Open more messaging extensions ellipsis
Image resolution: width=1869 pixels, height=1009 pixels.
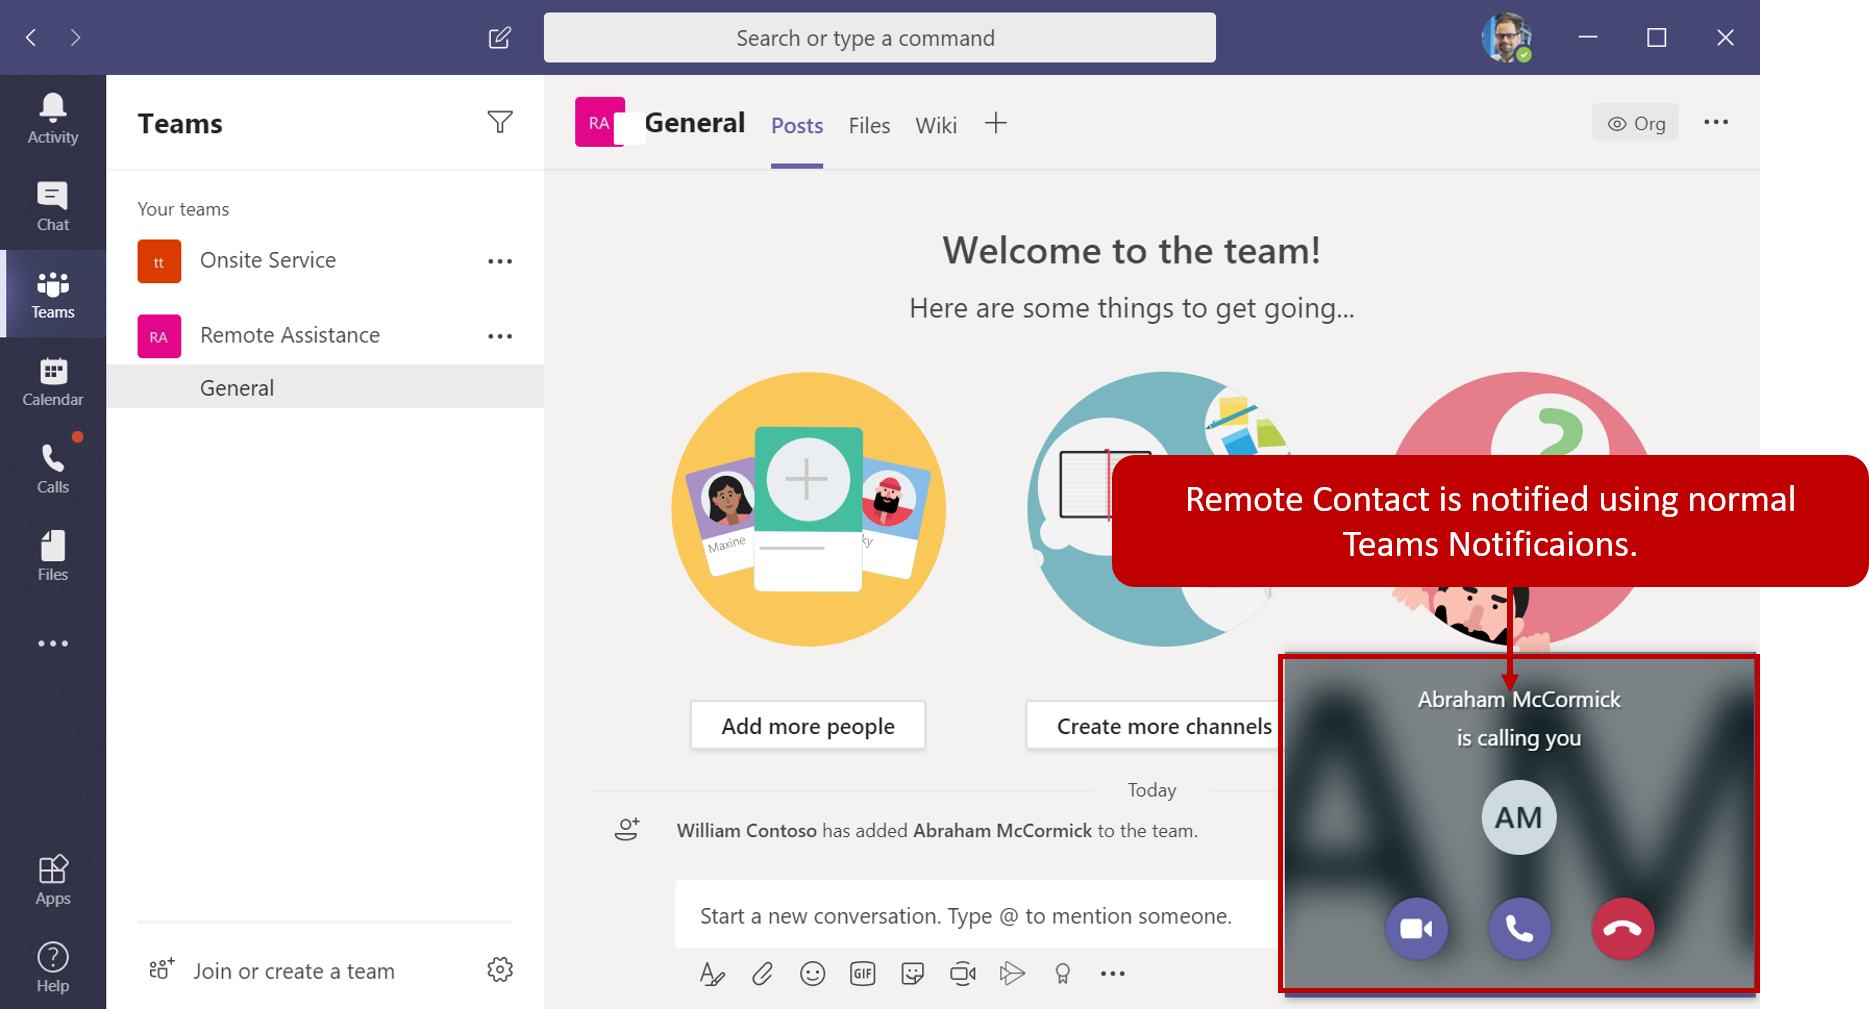[x=1112, y=973]
